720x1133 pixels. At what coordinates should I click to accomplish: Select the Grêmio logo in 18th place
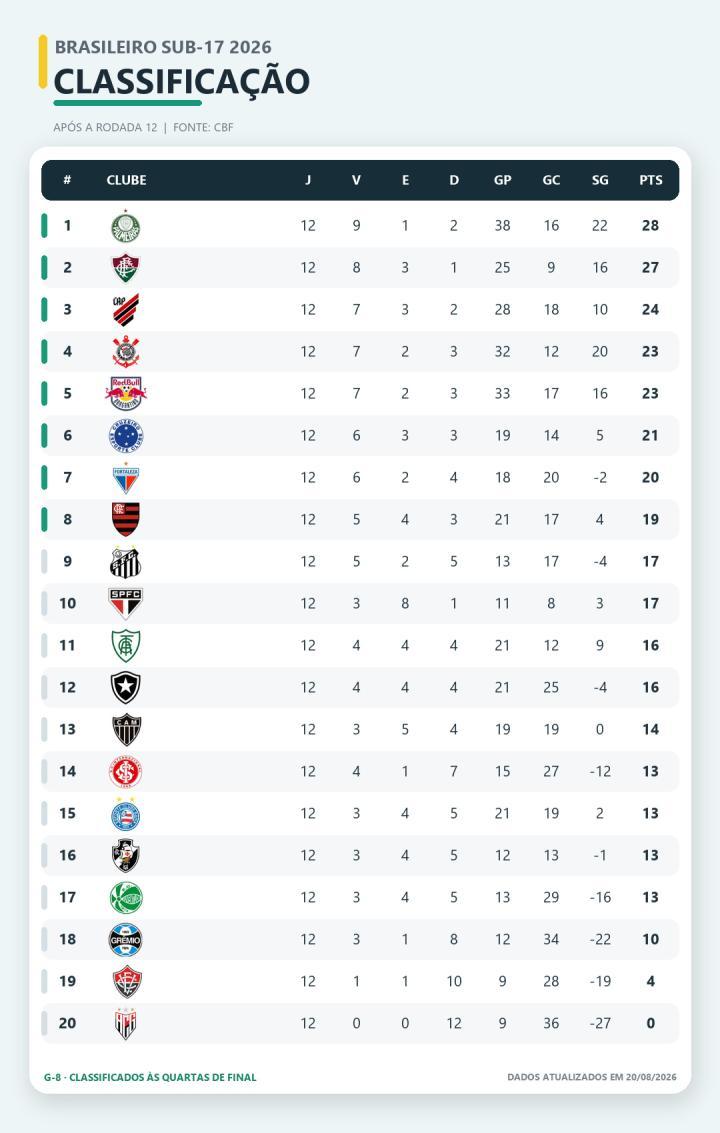[126, 939]
